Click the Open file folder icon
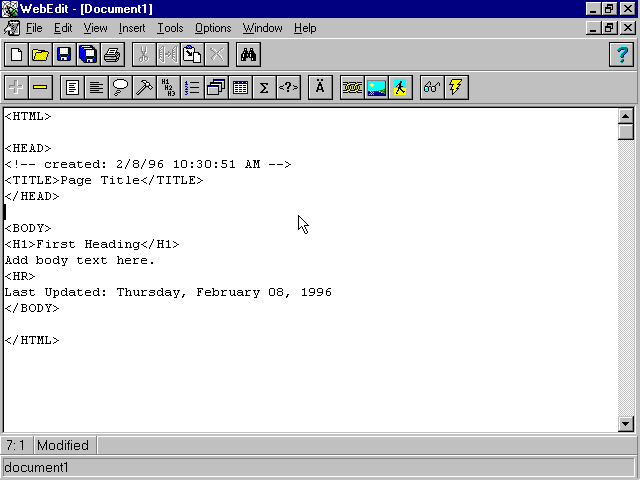640x480 pixels. pyautogui.click(x=40, y=55)
